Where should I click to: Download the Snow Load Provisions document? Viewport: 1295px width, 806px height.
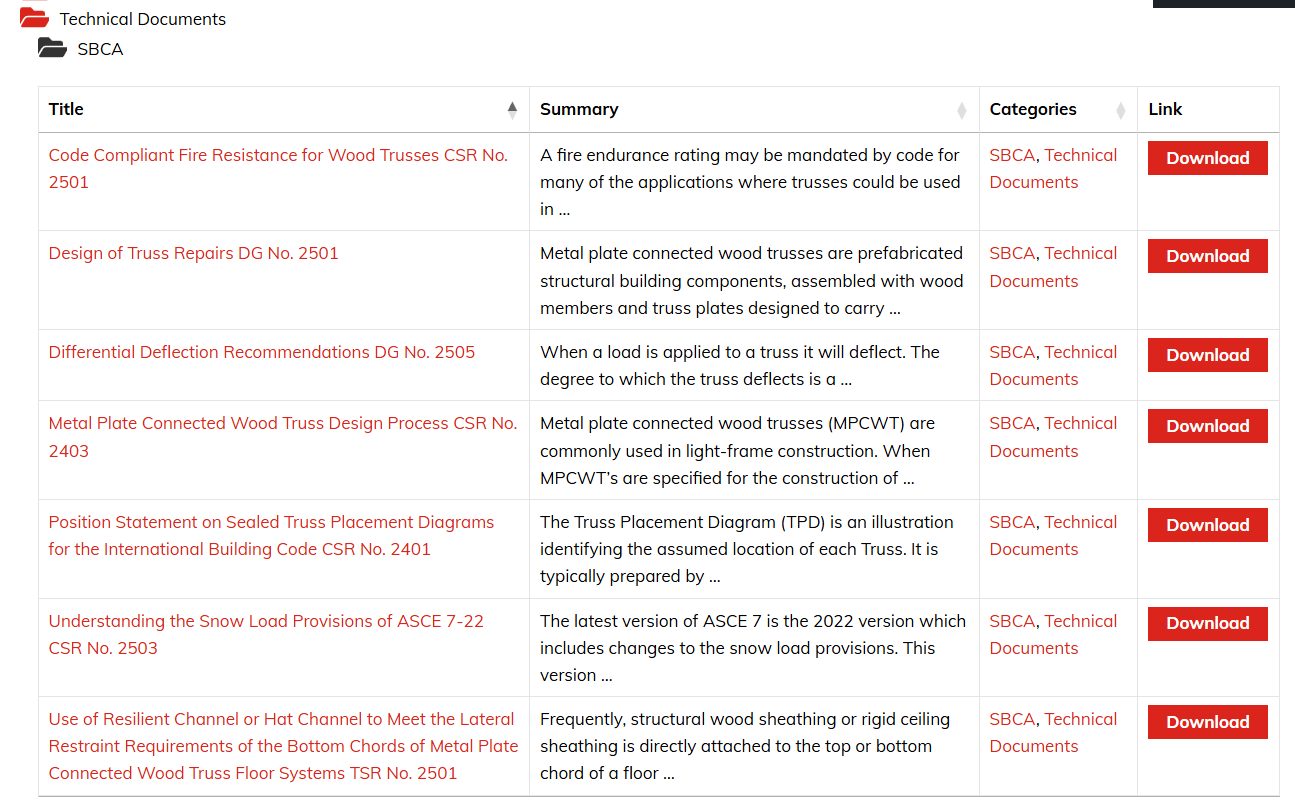coord(1207,623)
